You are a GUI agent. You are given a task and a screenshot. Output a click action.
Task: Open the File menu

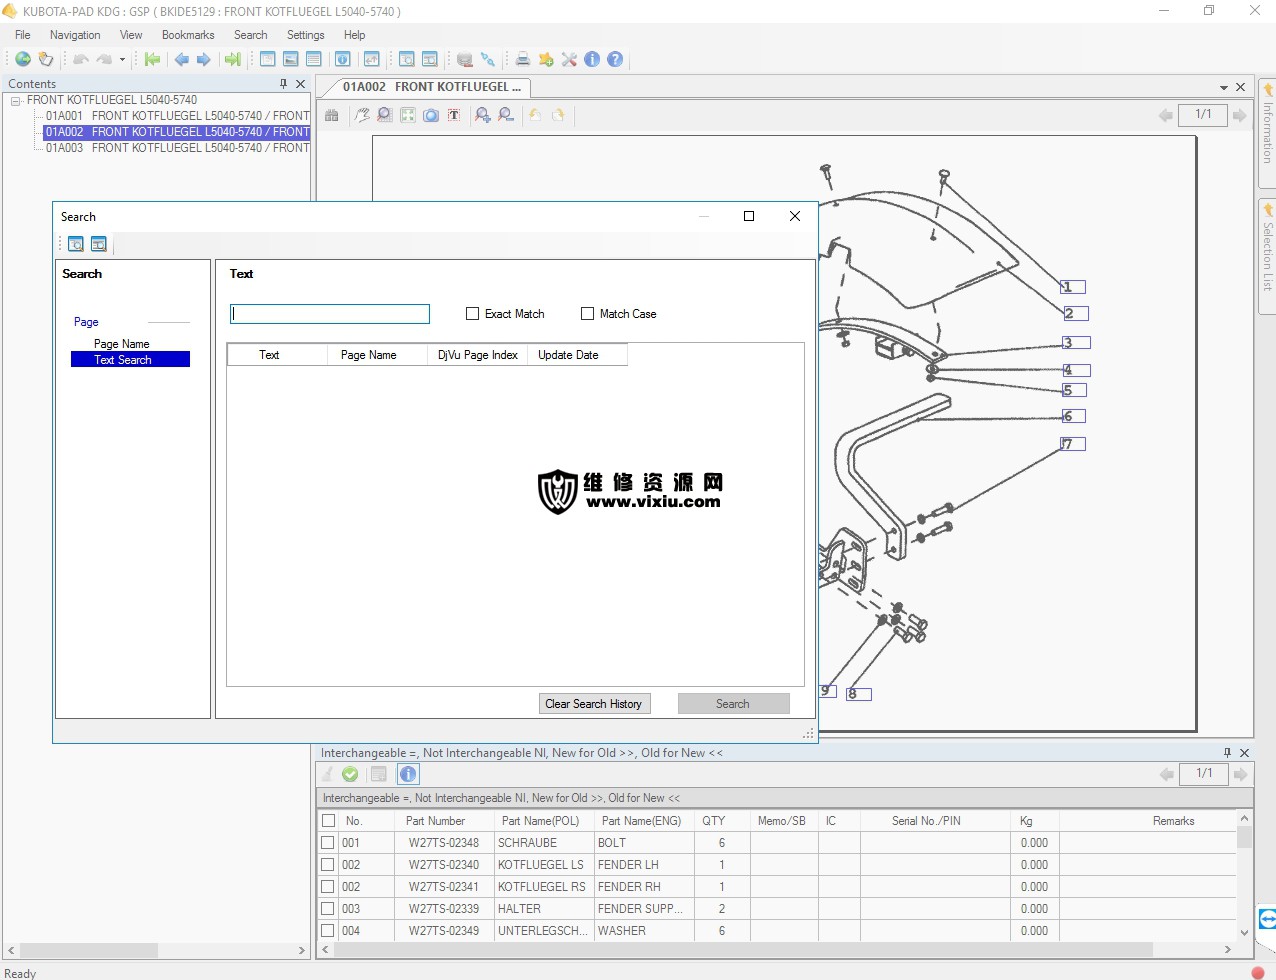(x=23, y=35)
